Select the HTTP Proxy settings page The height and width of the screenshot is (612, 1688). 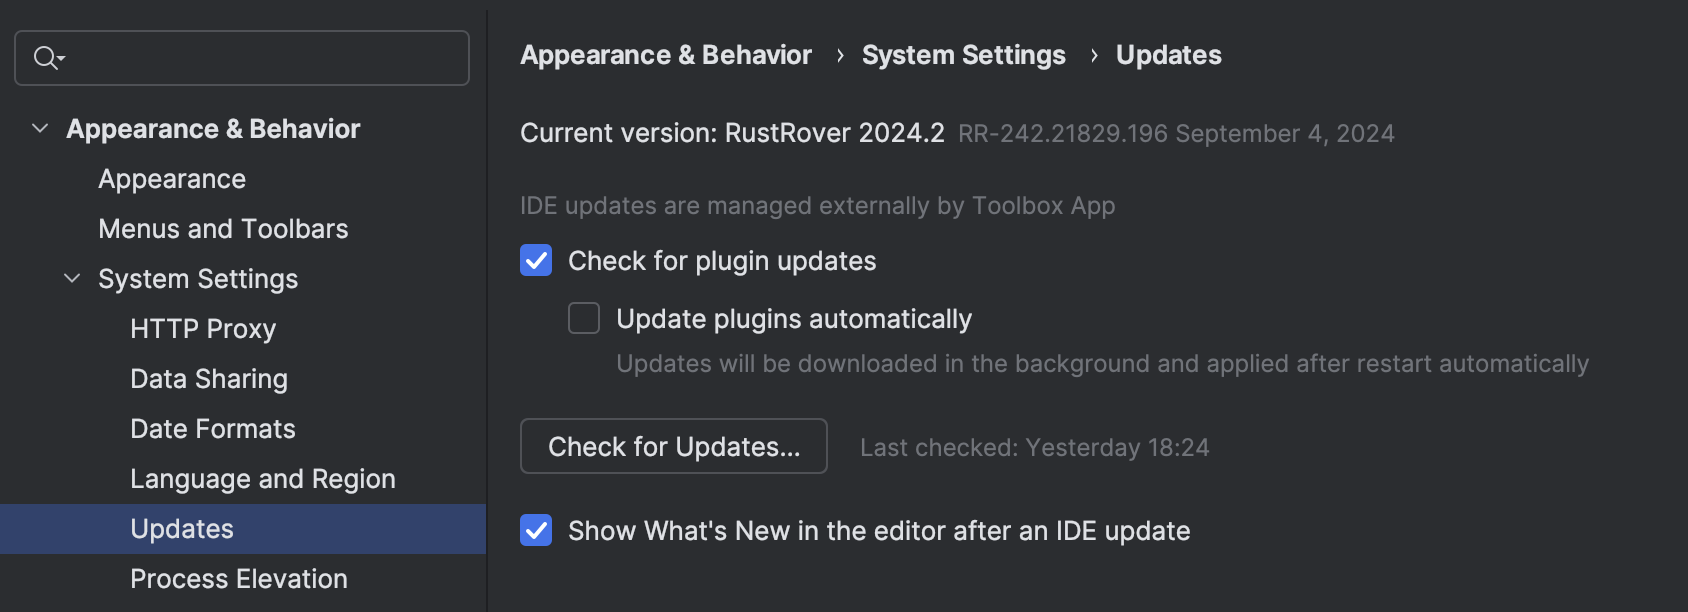click(203, 328)
